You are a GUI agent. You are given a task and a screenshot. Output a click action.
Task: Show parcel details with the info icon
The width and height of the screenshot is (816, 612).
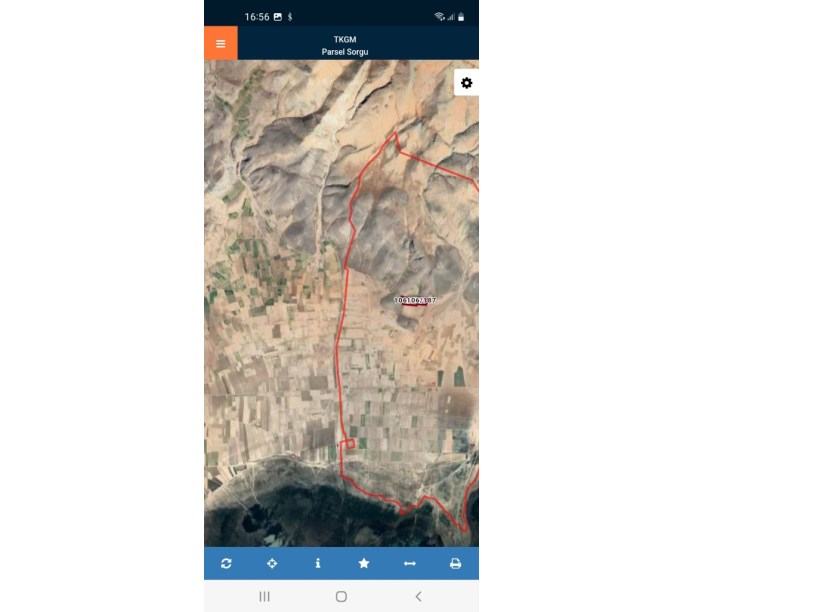point(318,563)
